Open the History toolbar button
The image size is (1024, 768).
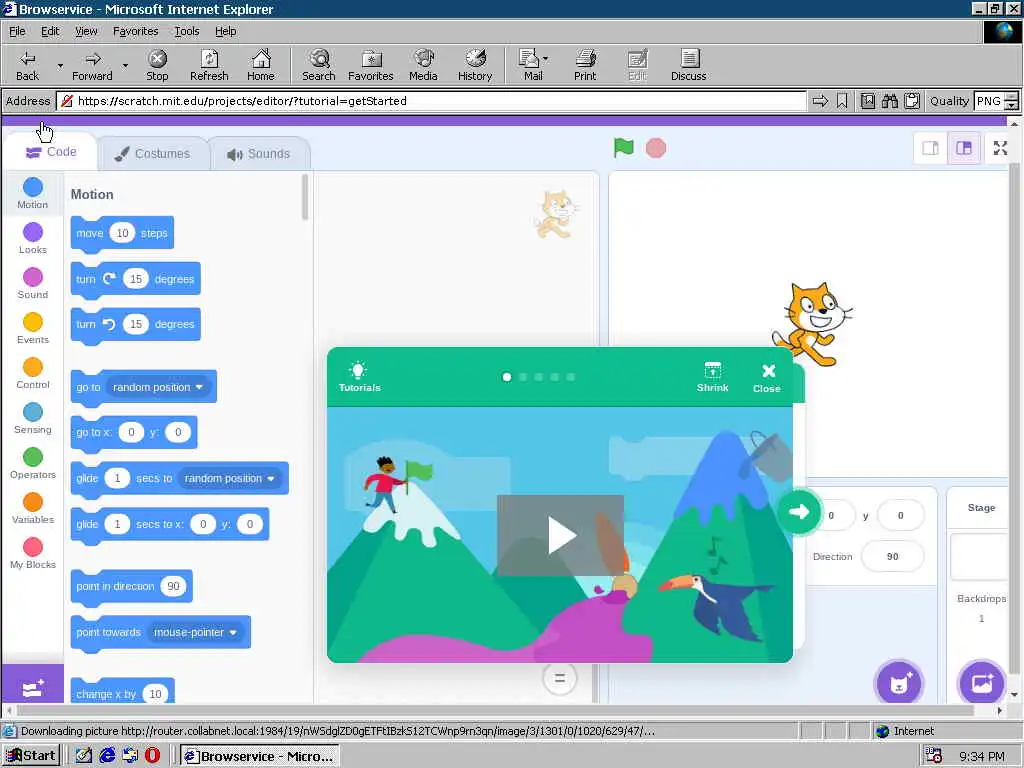click(475, 65)
